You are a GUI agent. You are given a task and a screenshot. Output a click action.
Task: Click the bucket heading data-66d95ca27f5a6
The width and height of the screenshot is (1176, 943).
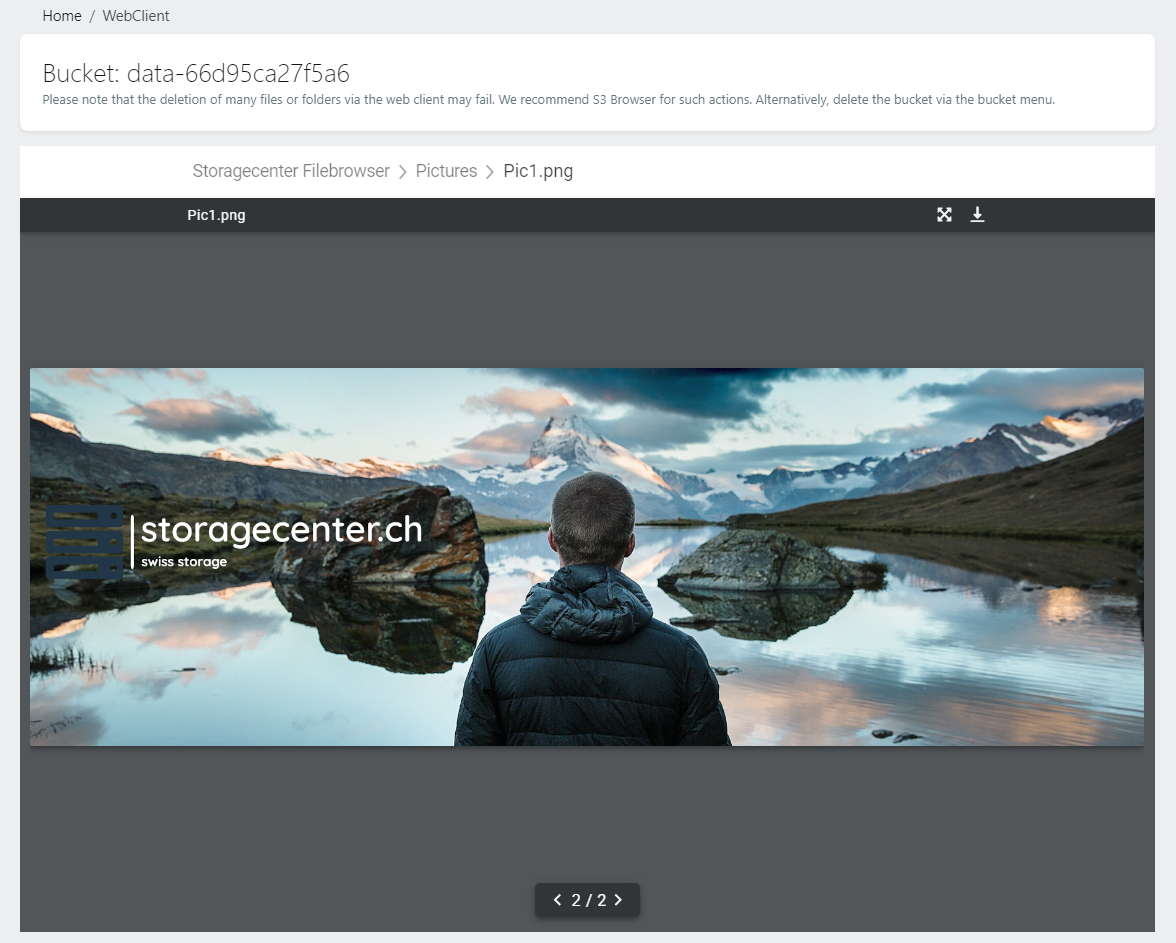coord(194,73)
